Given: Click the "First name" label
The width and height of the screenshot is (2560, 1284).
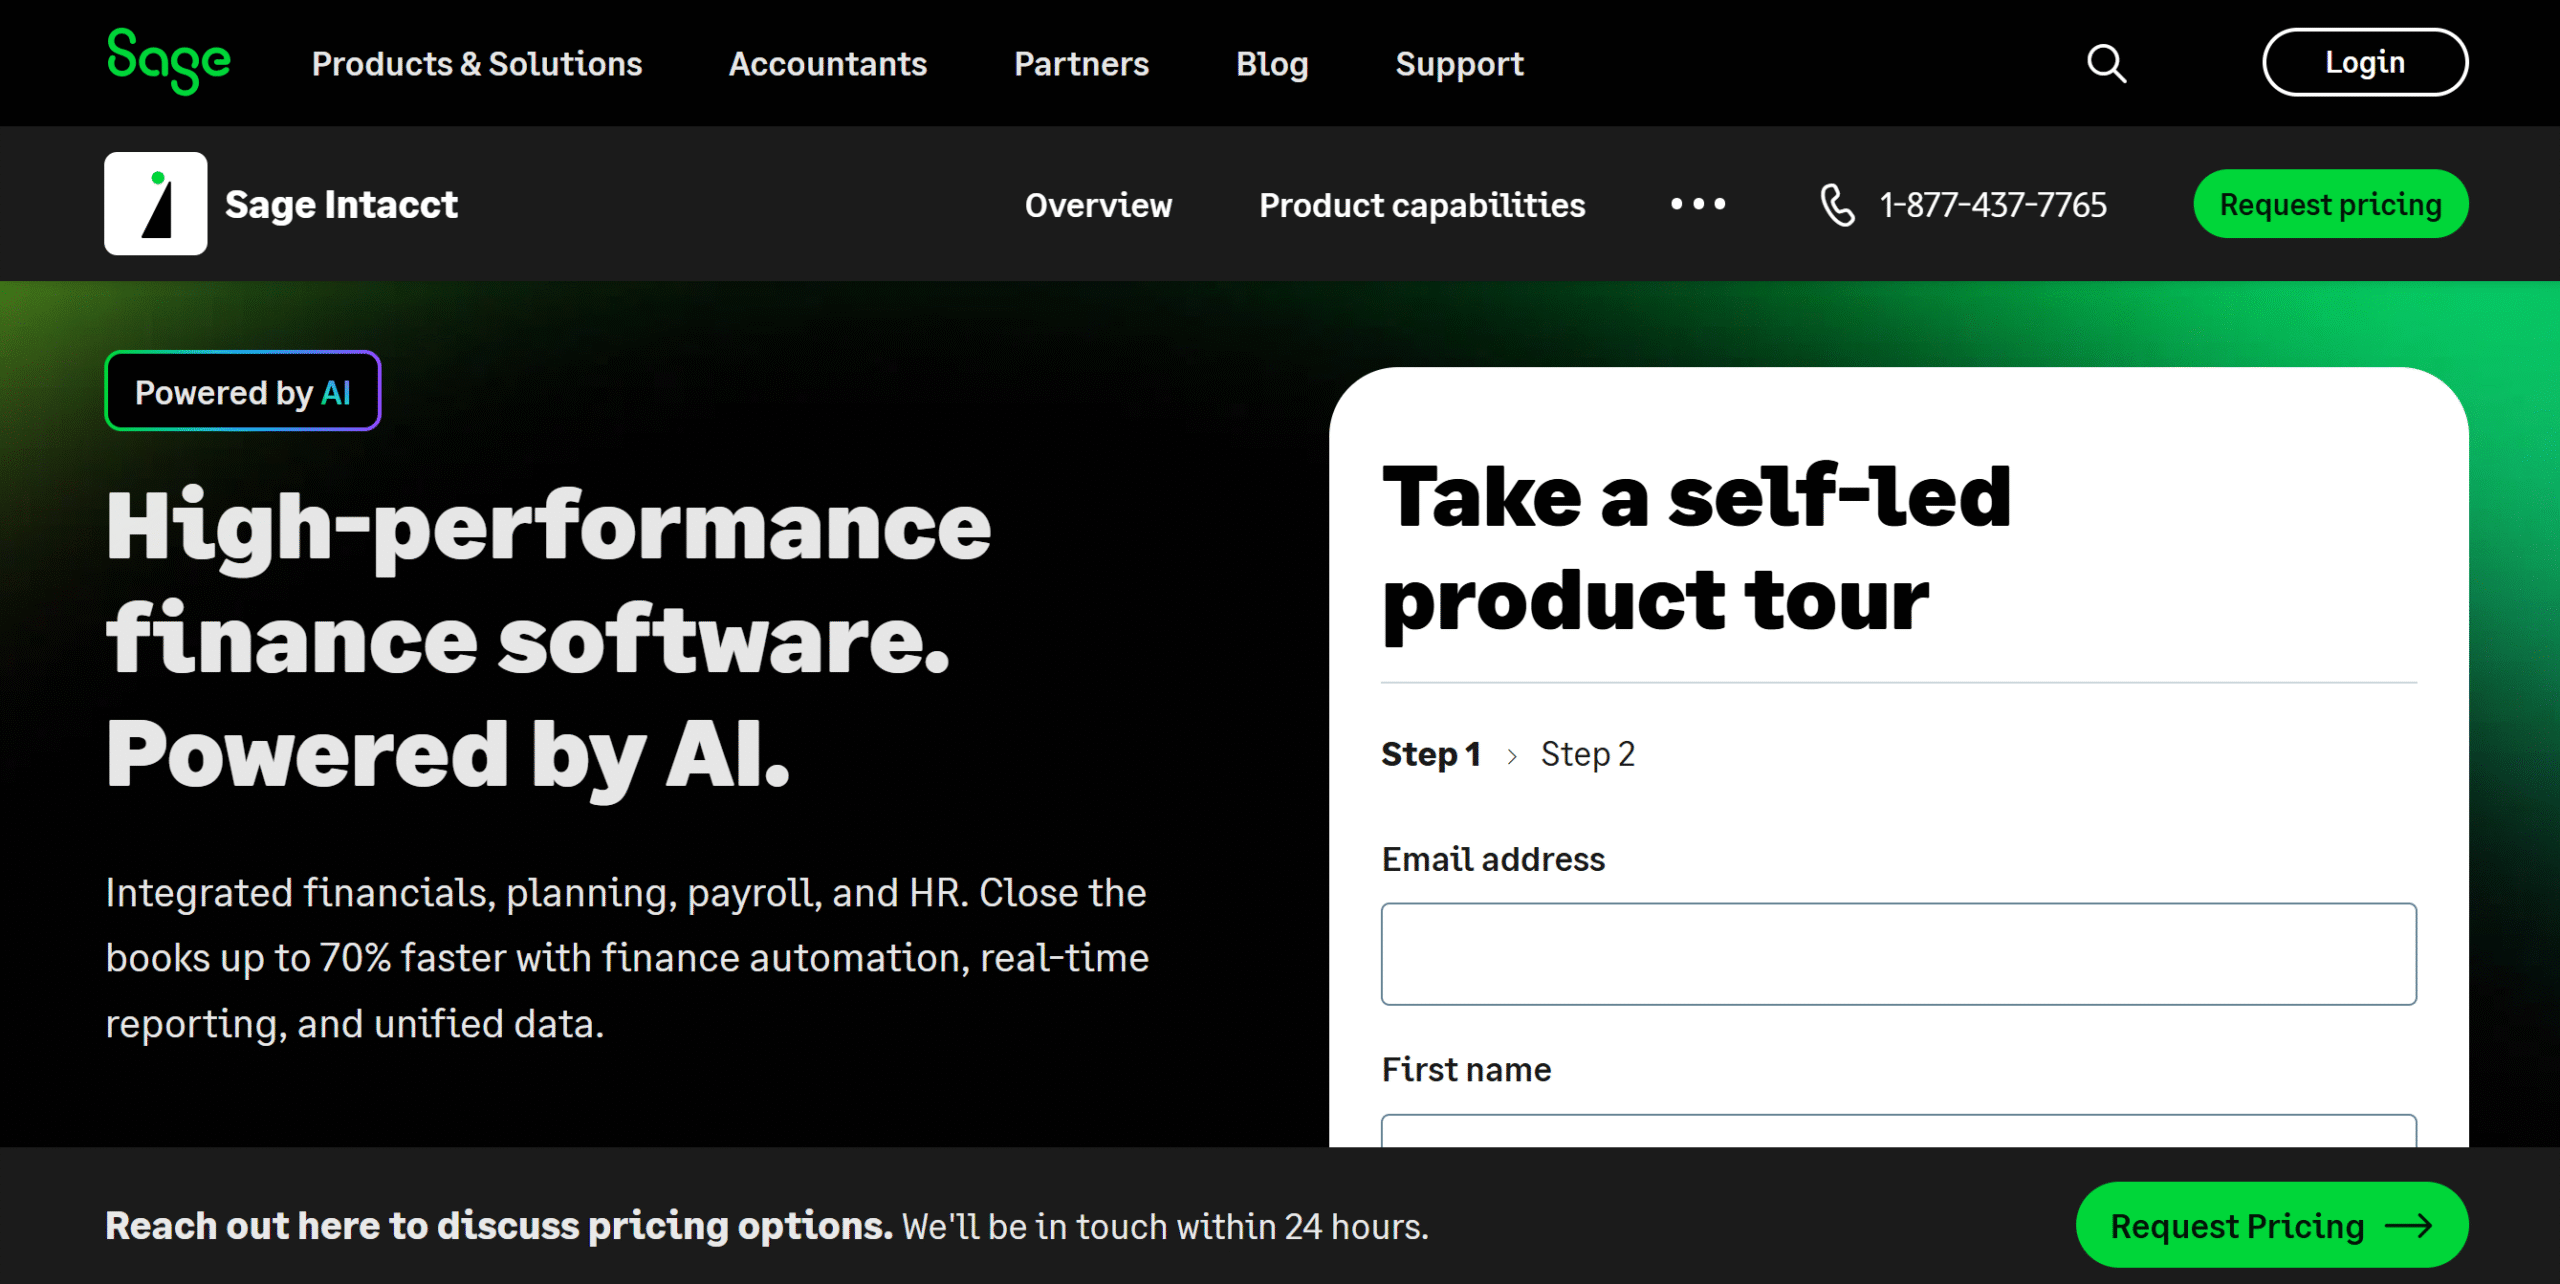Looking at the screenshot, I should tap(1466, 1069).
